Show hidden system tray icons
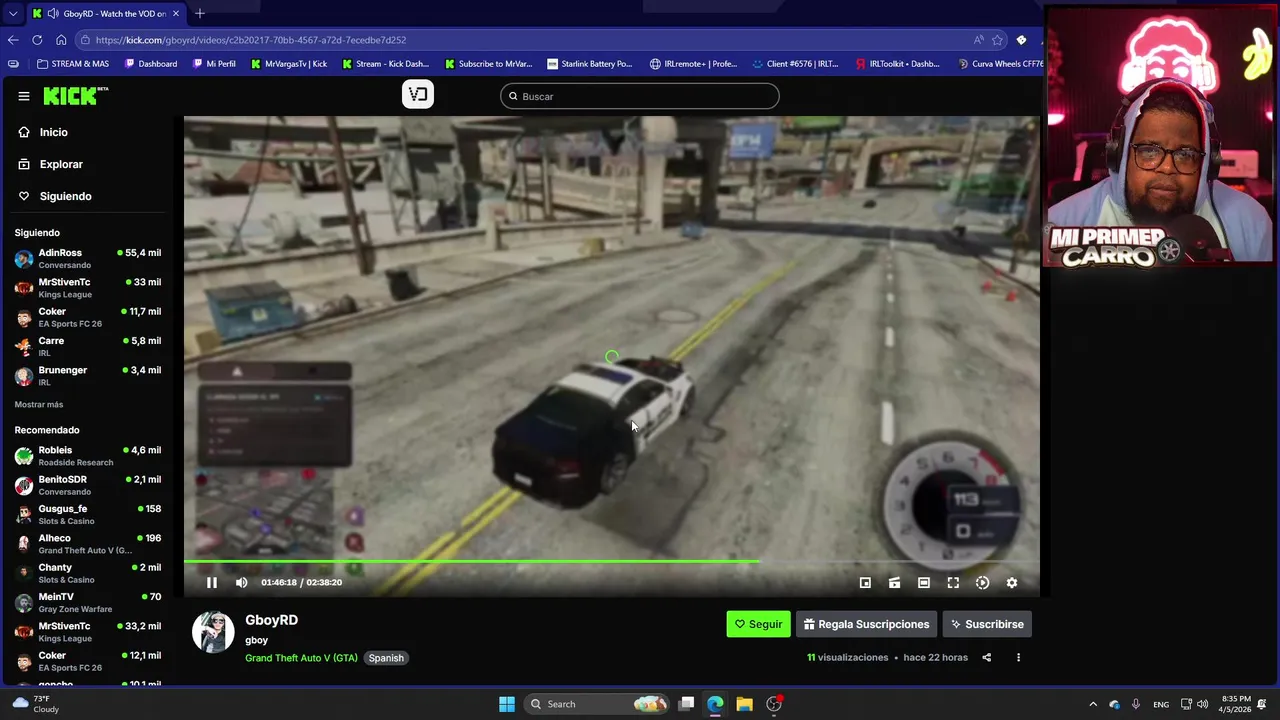Viewport: 1280px width, 720px height. [x=1093, y=704]
